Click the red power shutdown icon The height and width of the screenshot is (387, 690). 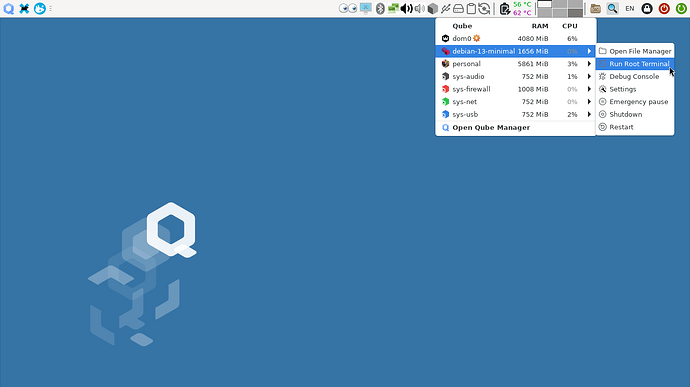tap(664, 8)
